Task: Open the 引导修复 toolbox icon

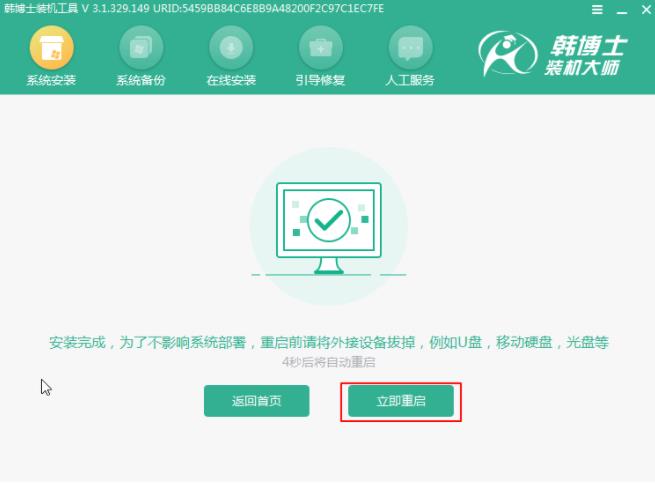Action: click(320, 48)
